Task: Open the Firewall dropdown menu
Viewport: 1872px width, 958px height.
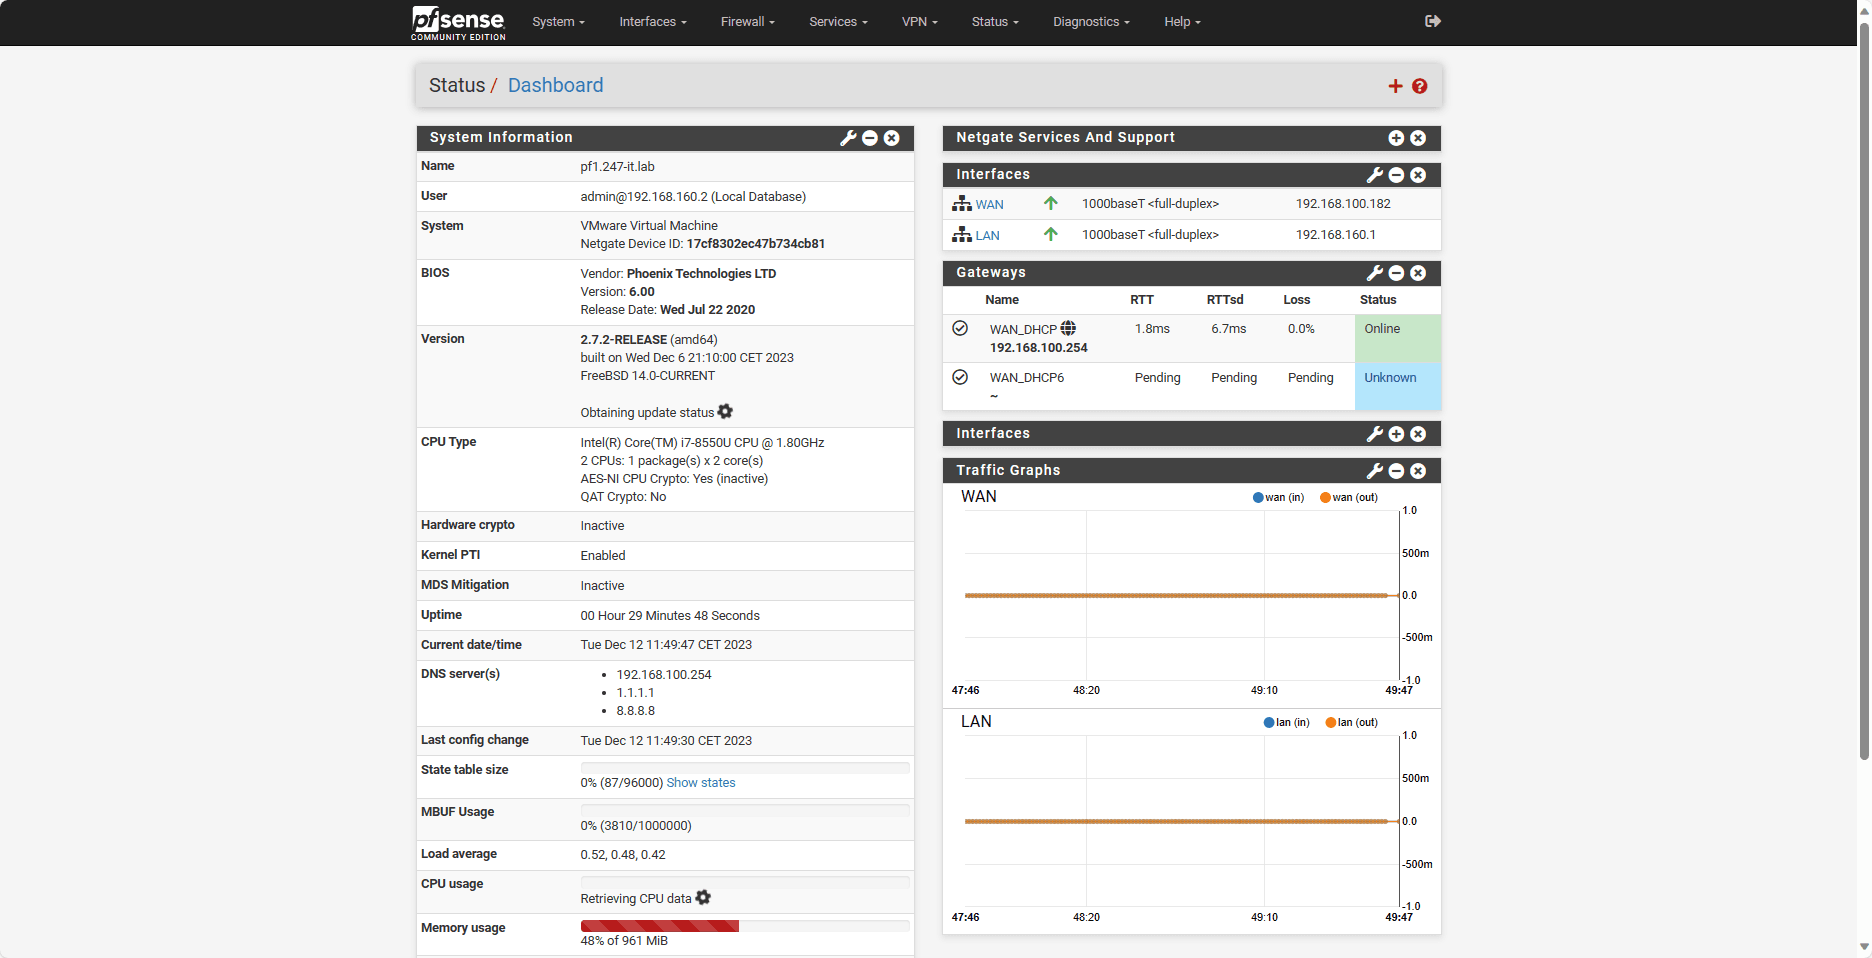Action: 747,22
